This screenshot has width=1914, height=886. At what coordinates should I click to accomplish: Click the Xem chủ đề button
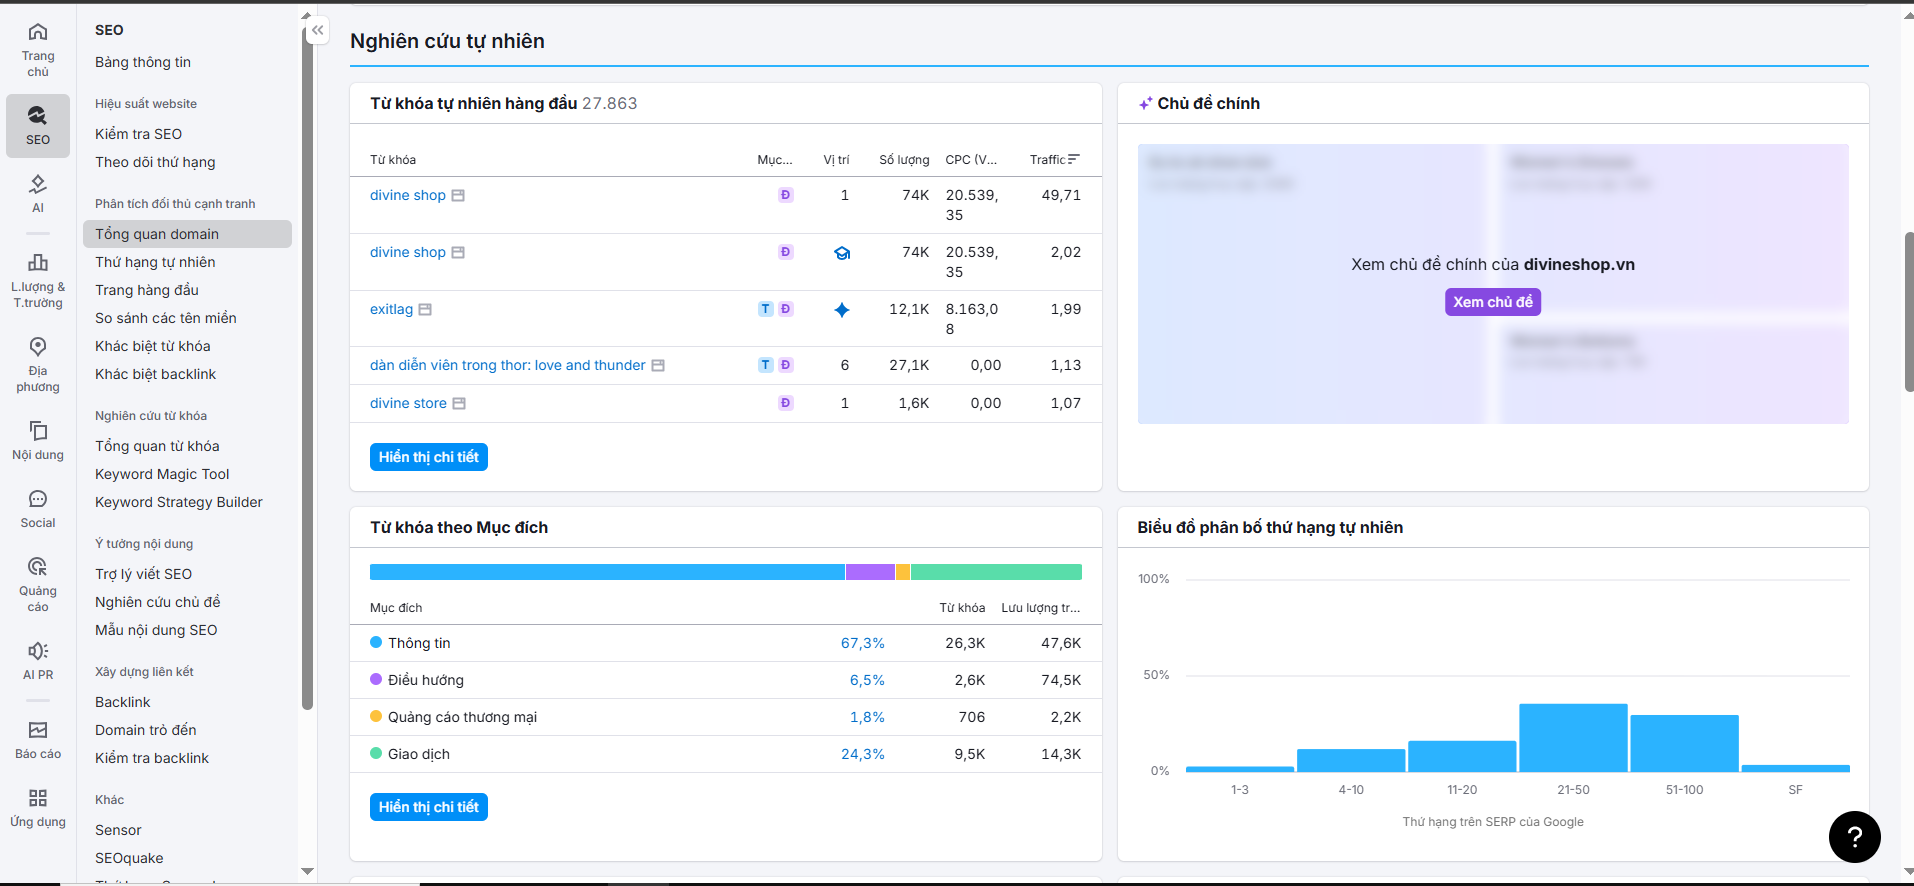point(1492,302)
